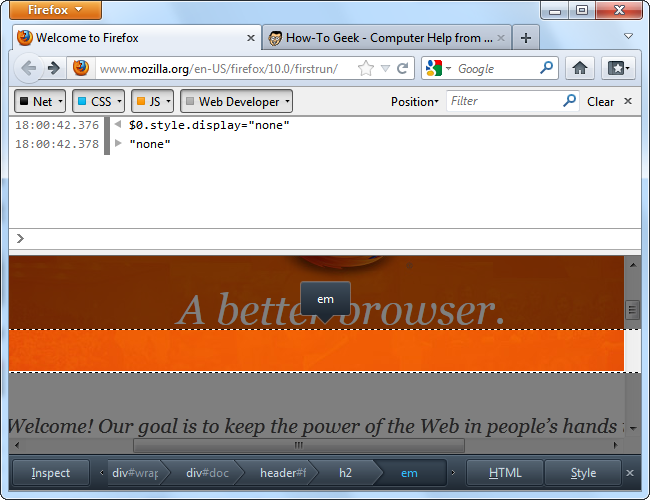The width and height of the screenshot is (650, 500).
Task: Switch to the How-To Geek tab
Action: (x=387, y=38)
